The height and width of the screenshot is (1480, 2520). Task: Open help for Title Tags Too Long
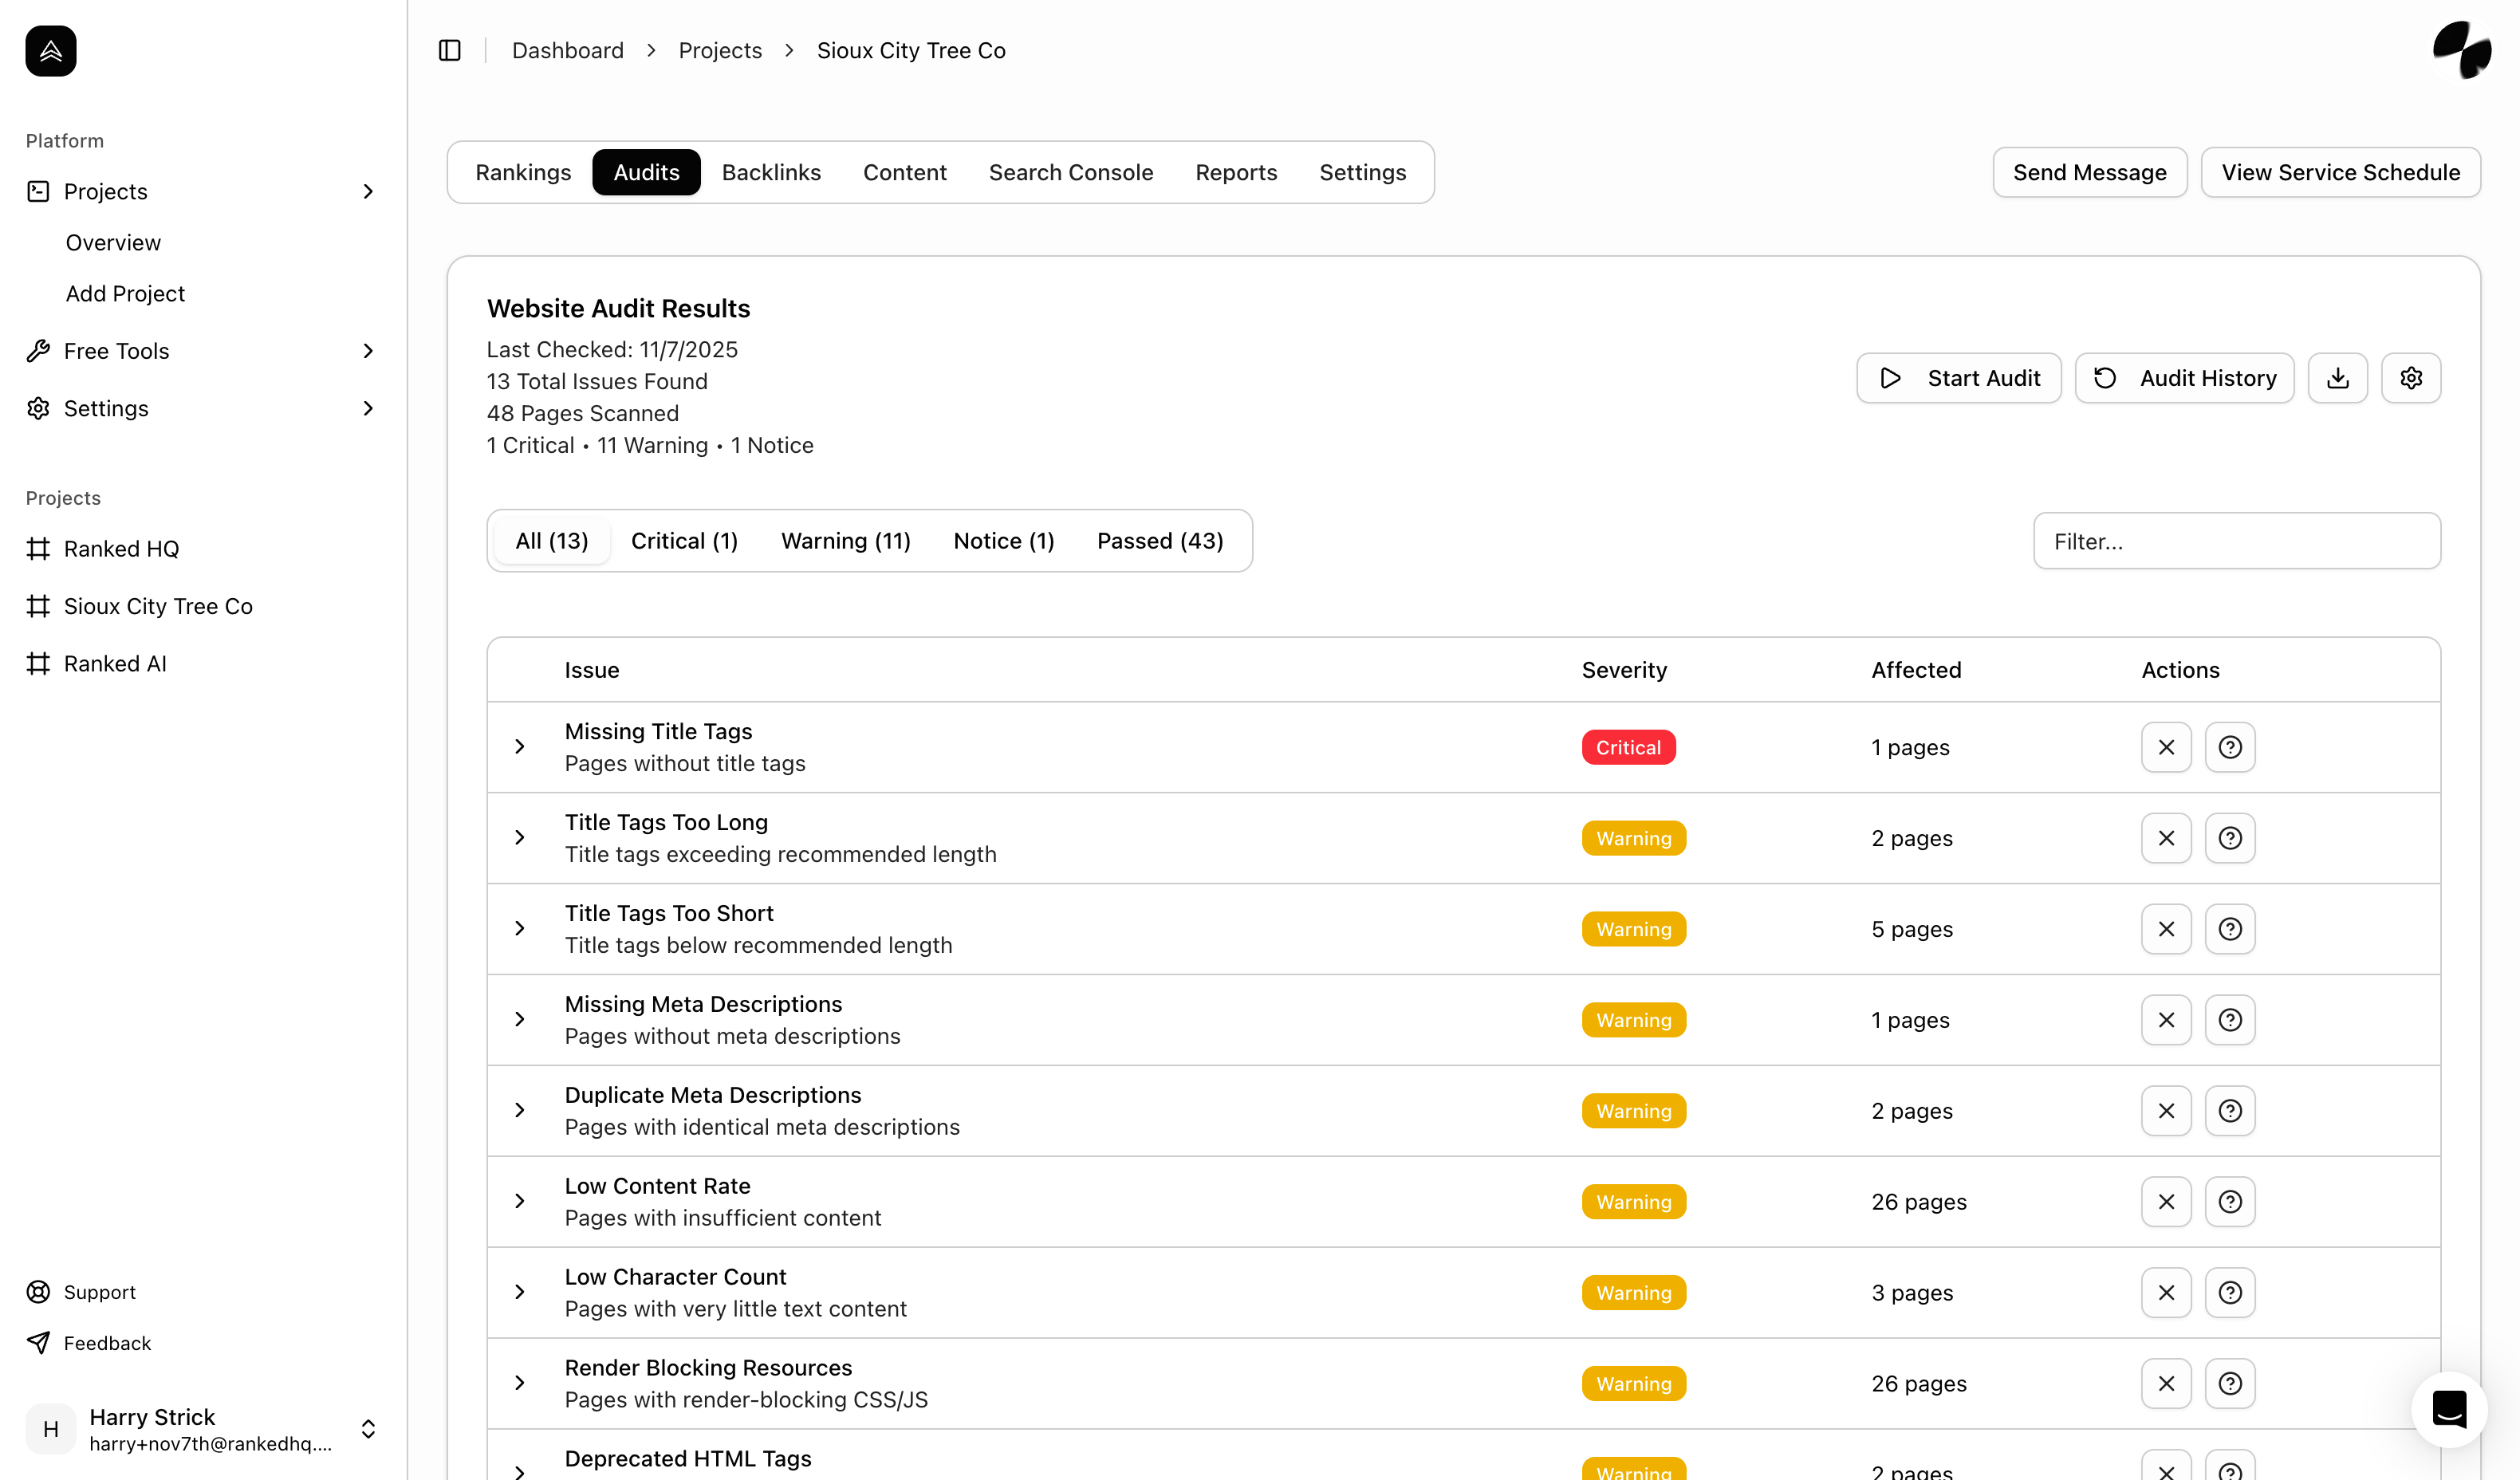click(x=2229, y=838)
